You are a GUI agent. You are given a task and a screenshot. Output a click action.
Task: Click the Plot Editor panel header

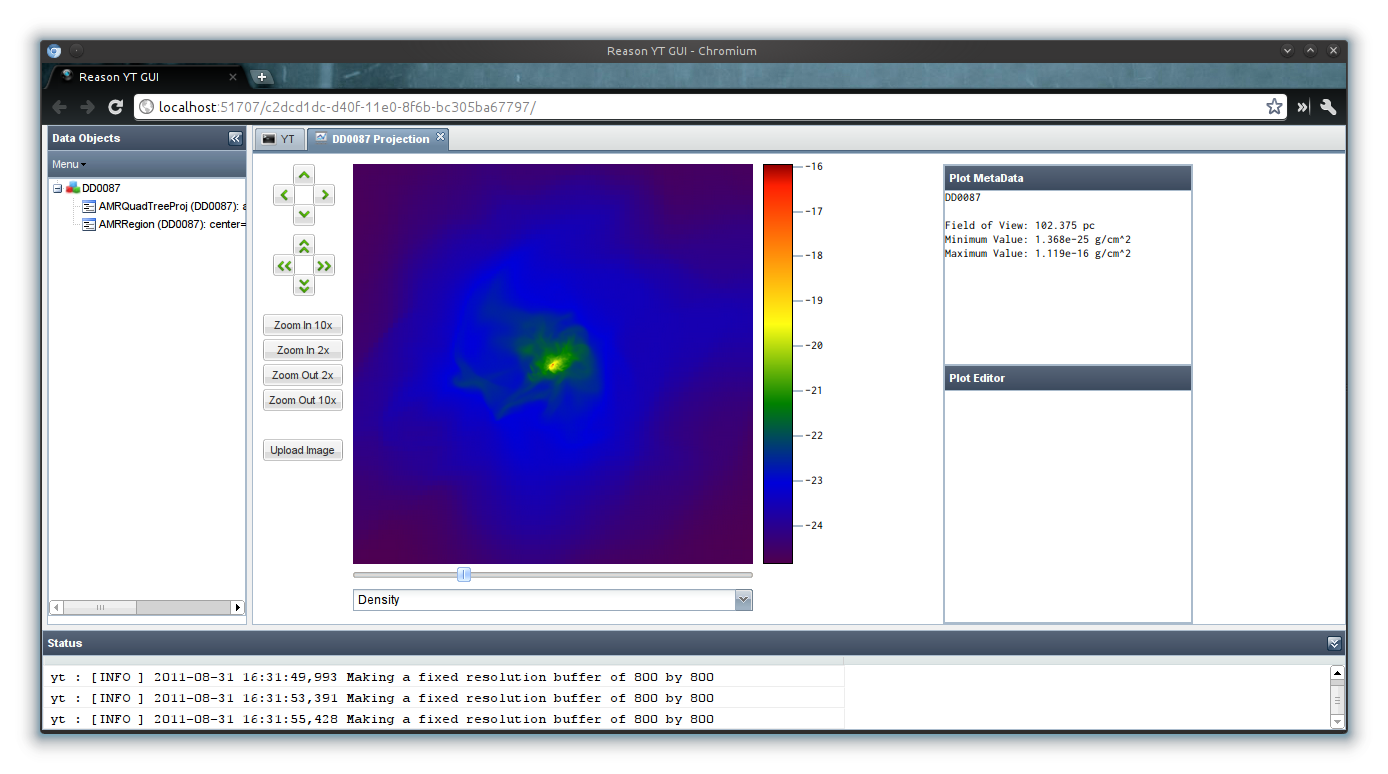[x=1068, y=378]
